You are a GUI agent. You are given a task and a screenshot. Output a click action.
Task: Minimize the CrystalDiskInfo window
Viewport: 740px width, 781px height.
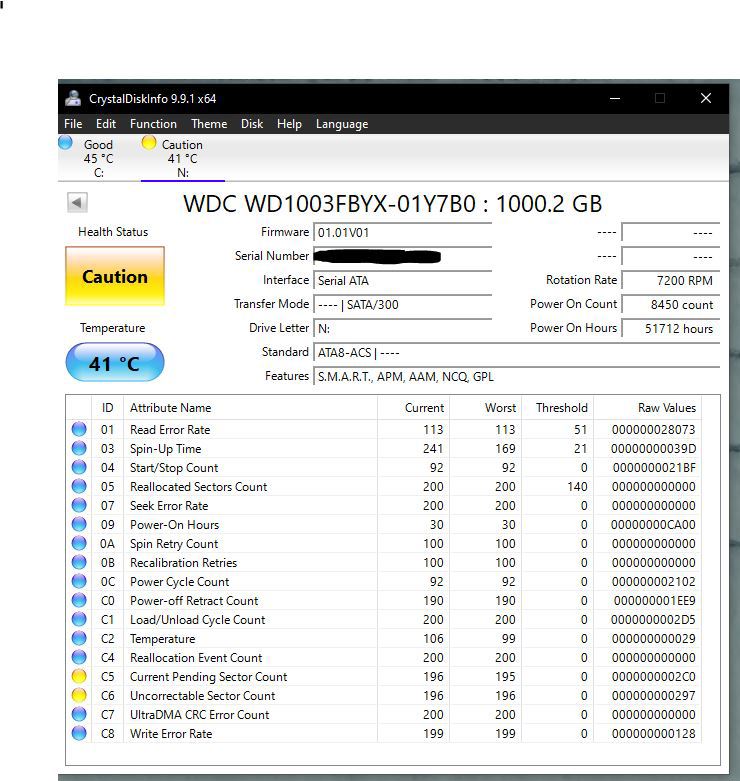click(x=615, y=98)
